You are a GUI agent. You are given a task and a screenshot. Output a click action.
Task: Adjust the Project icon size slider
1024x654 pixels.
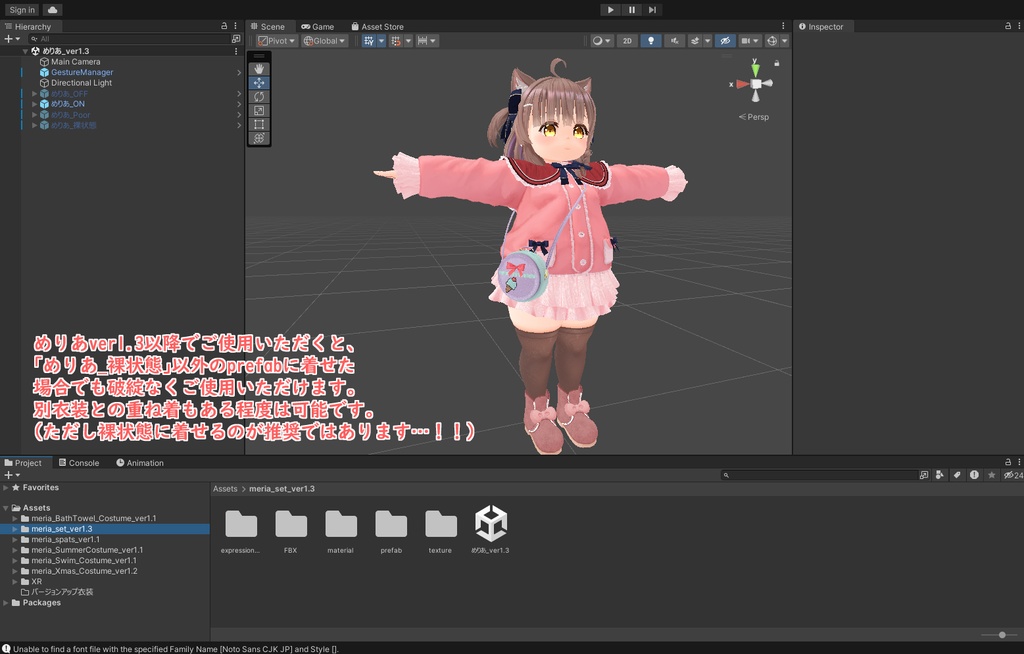tap(1003, 633)
